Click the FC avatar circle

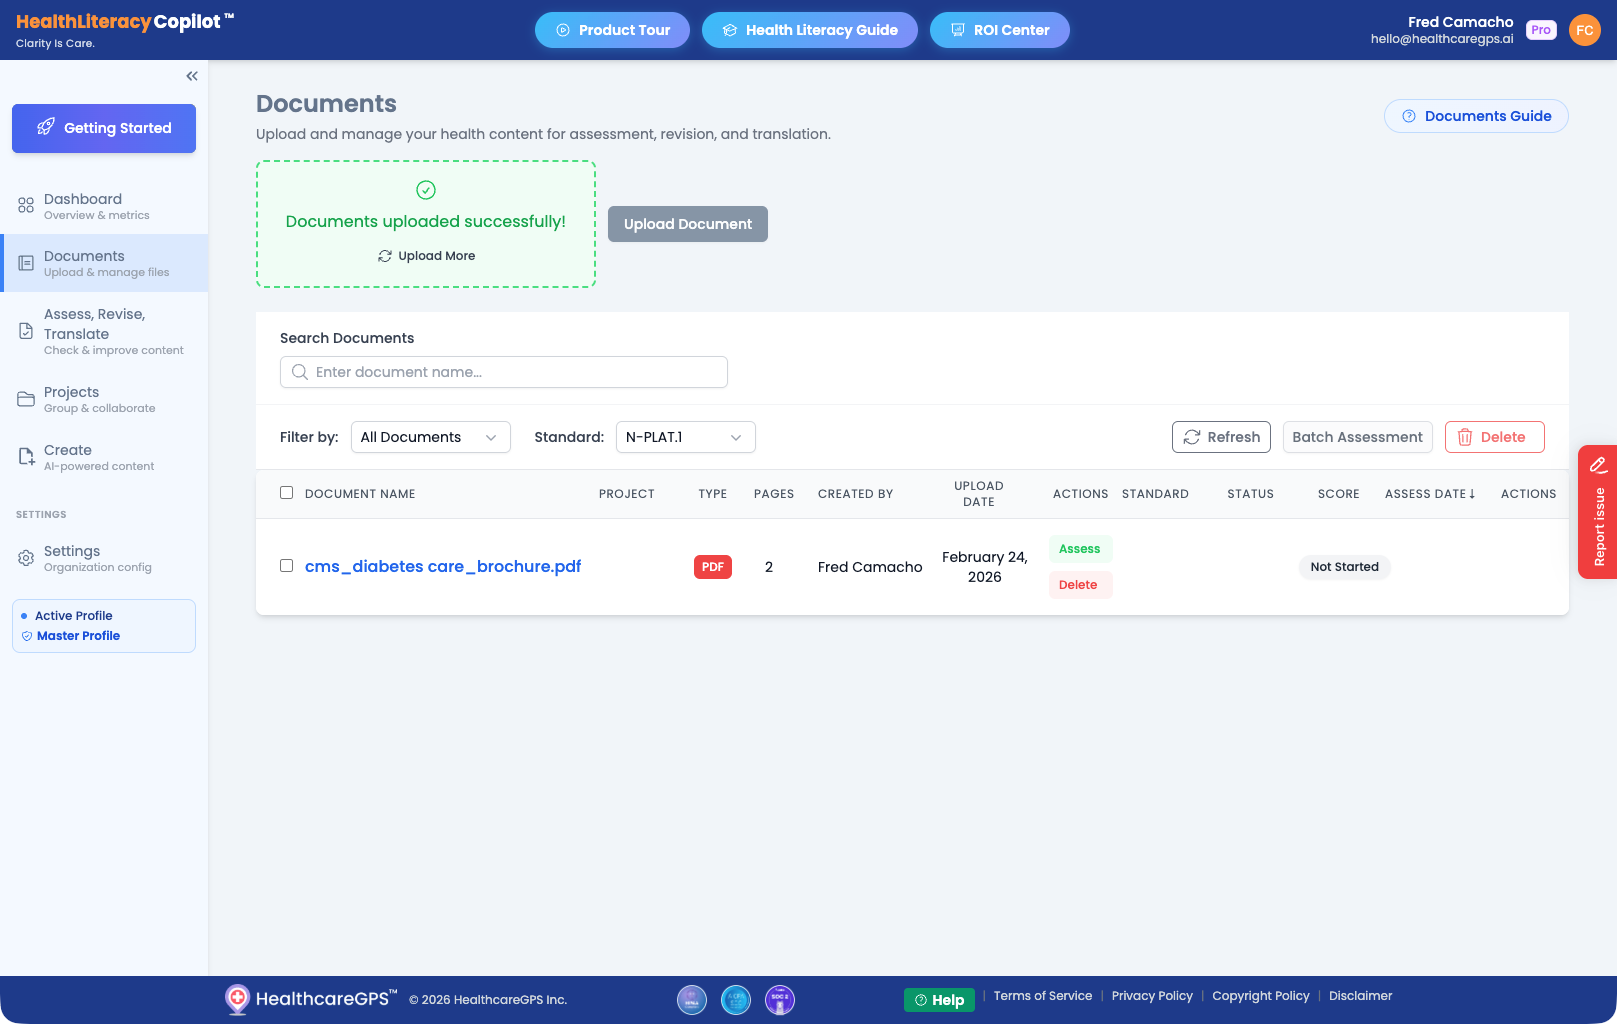(1584, 30)
